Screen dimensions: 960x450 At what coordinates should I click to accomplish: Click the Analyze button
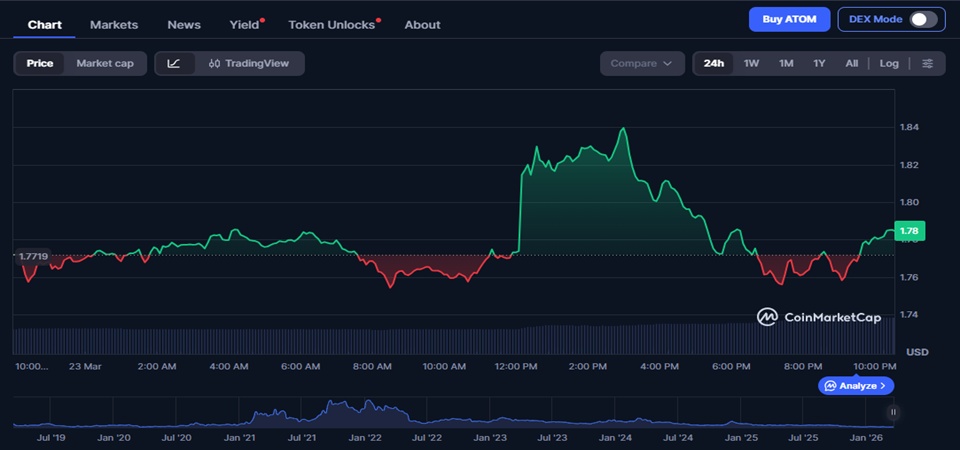[856, 386]
